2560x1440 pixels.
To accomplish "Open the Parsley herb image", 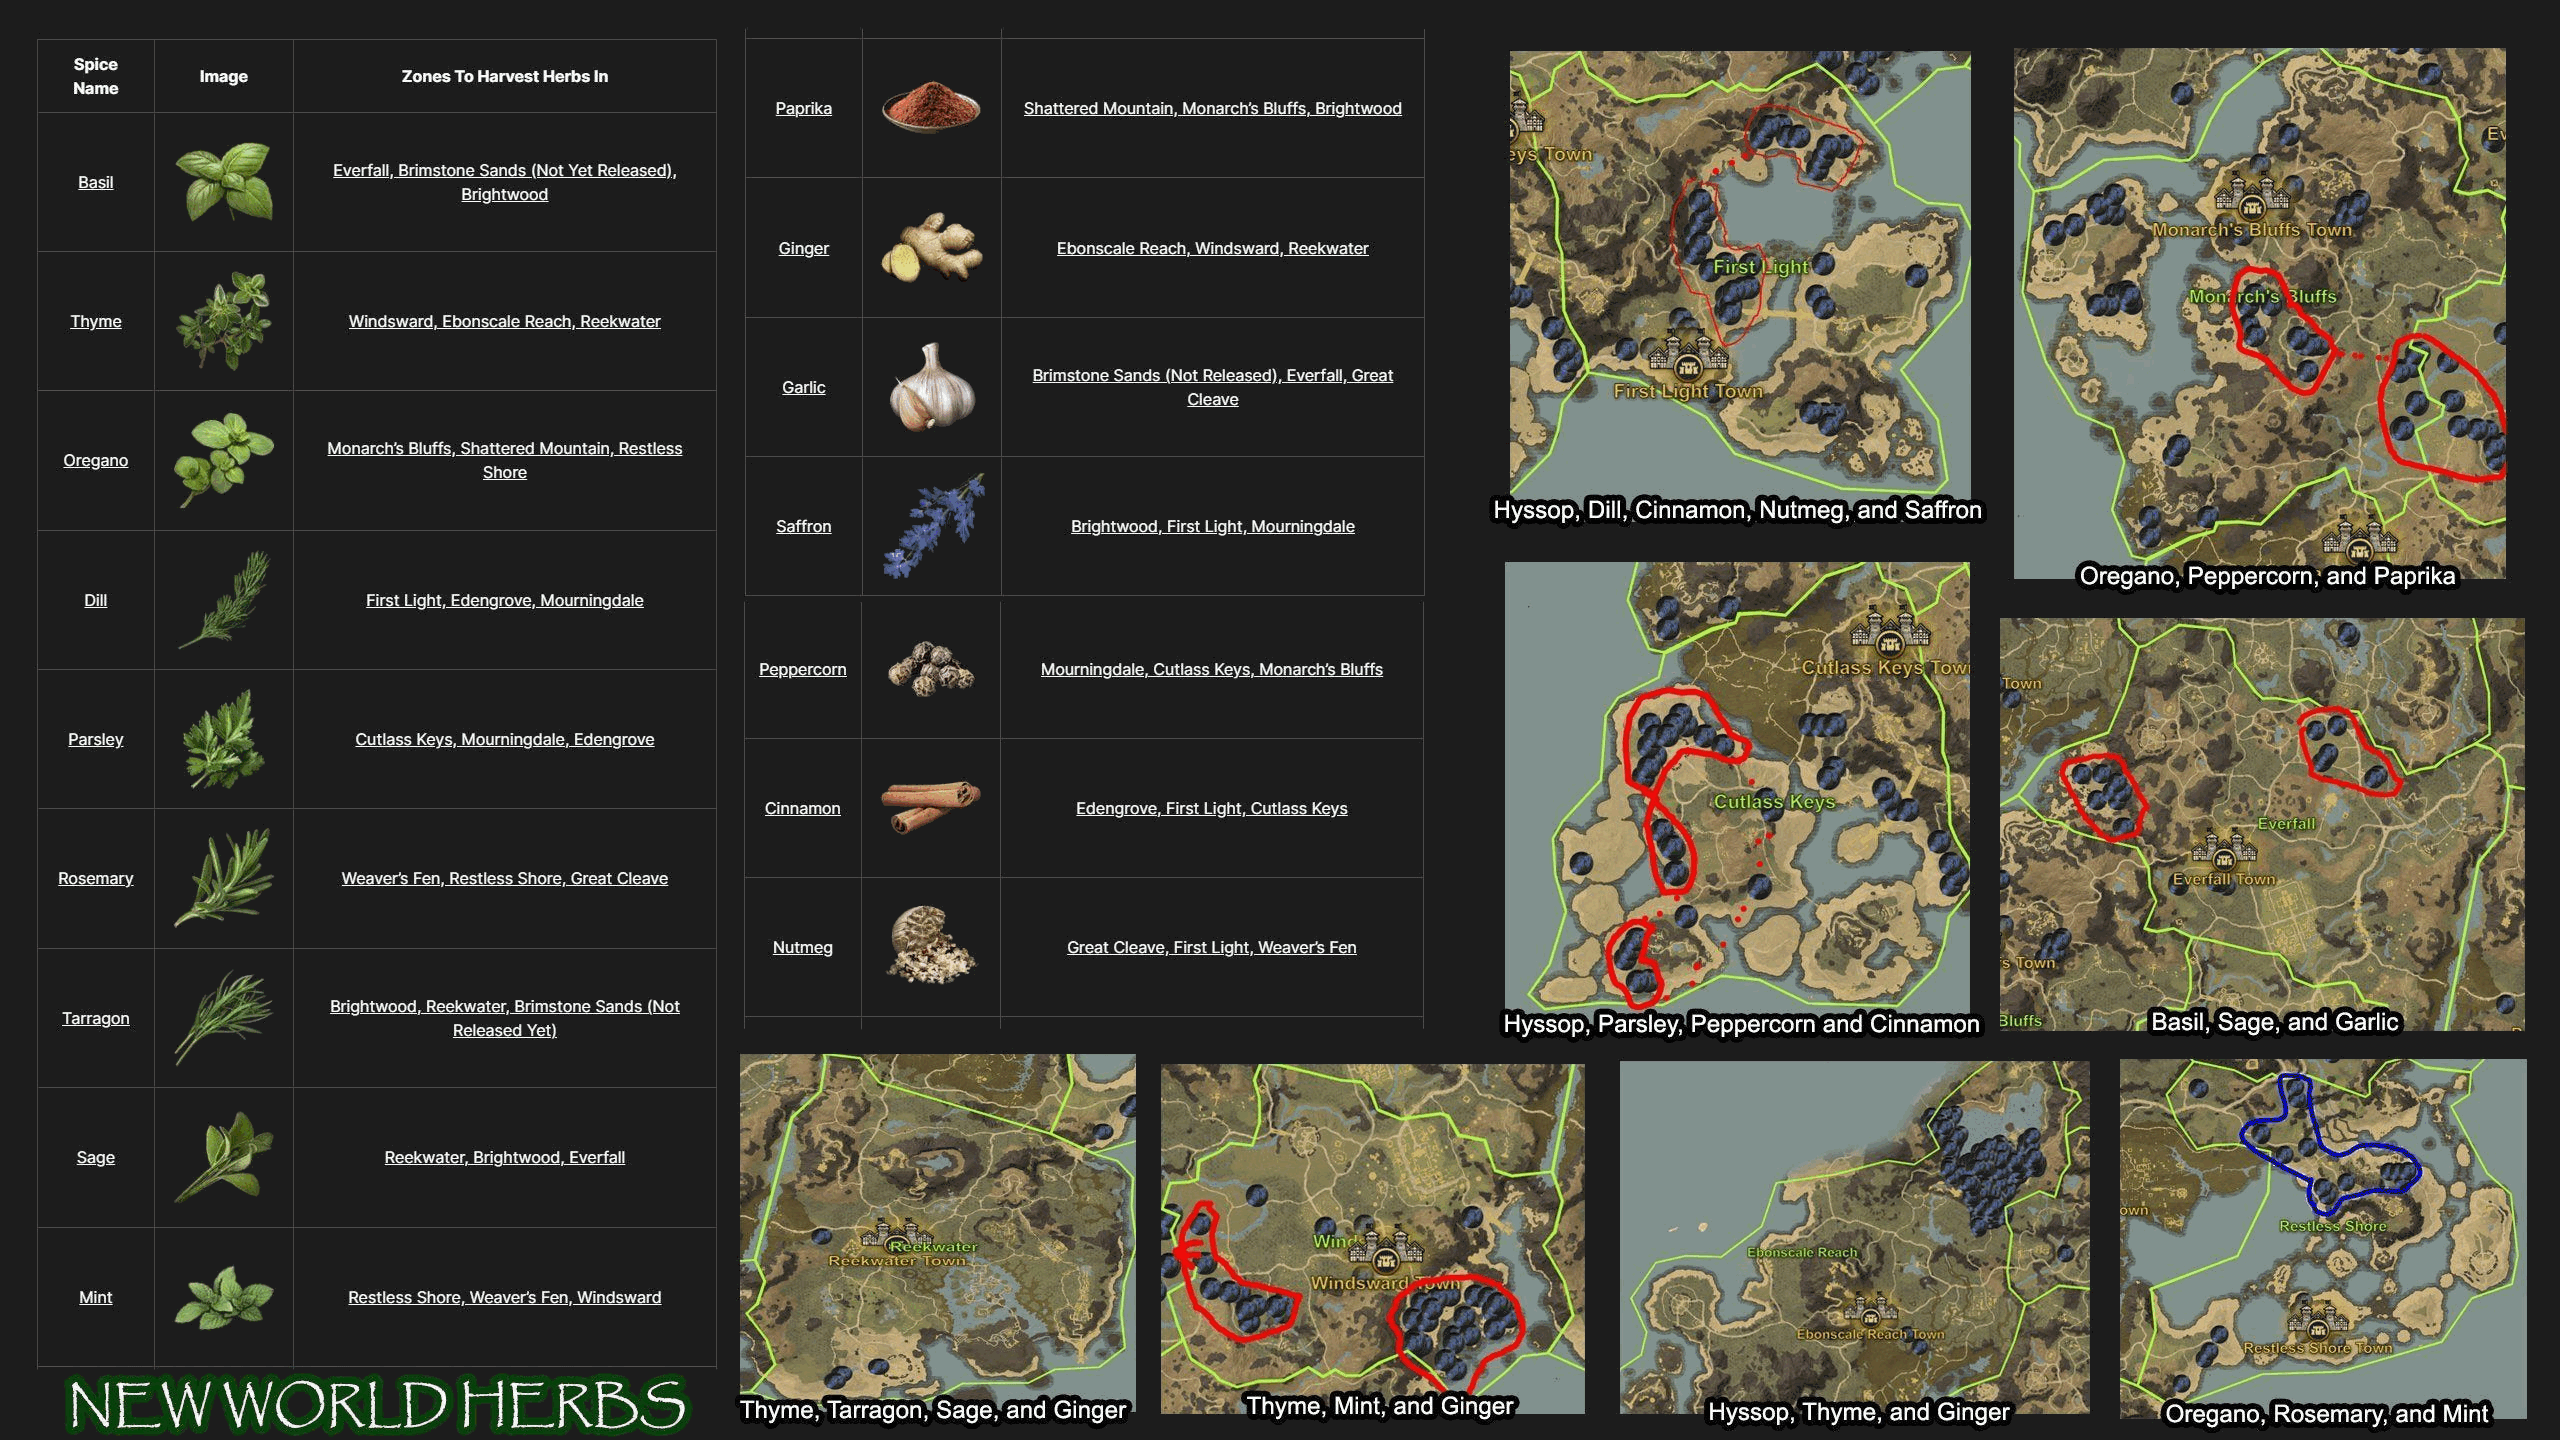I will [224, 739].
